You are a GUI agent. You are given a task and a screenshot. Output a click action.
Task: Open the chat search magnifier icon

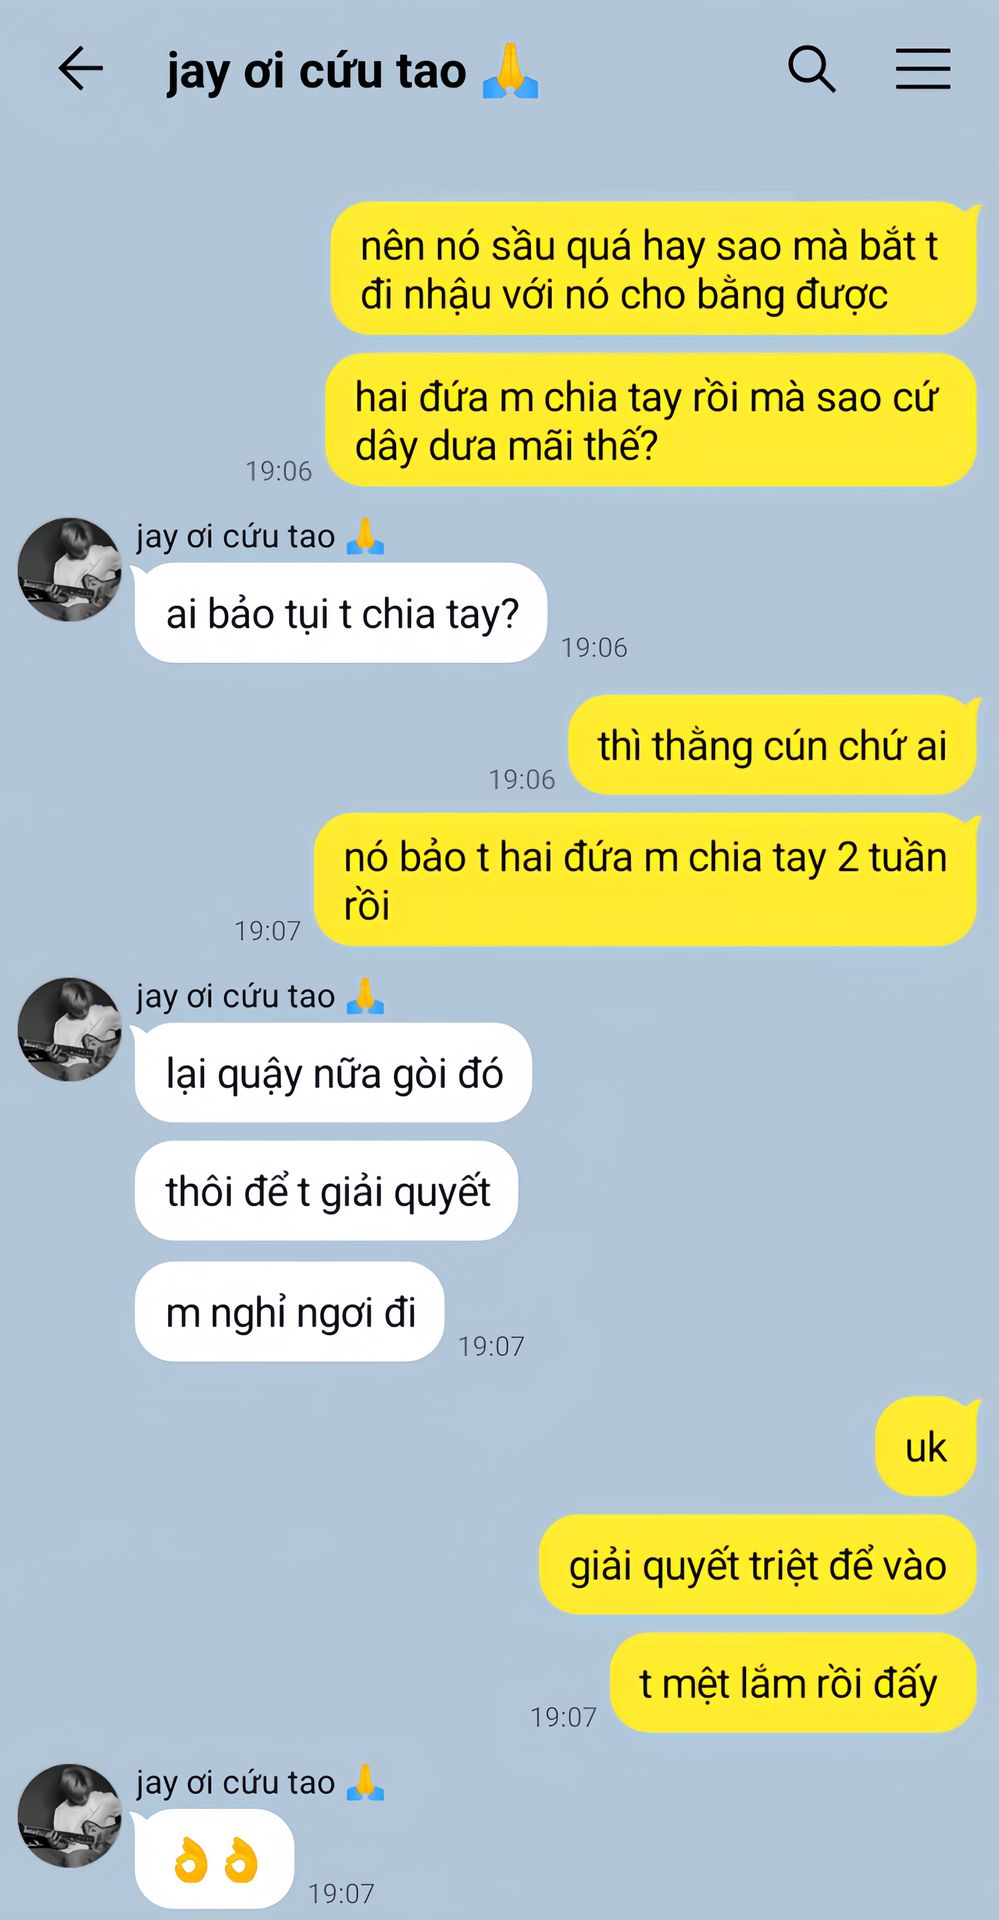811,69
